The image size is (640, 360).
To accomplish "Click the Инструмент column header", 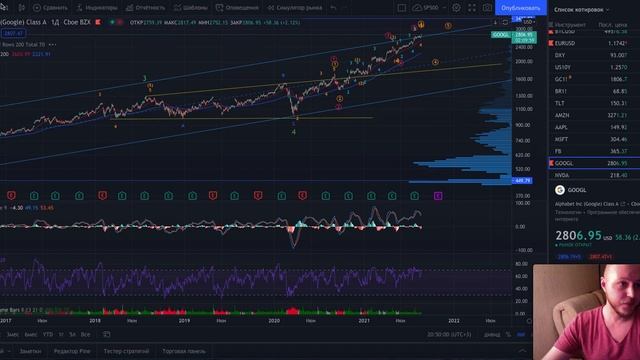I will click(570, 25).
